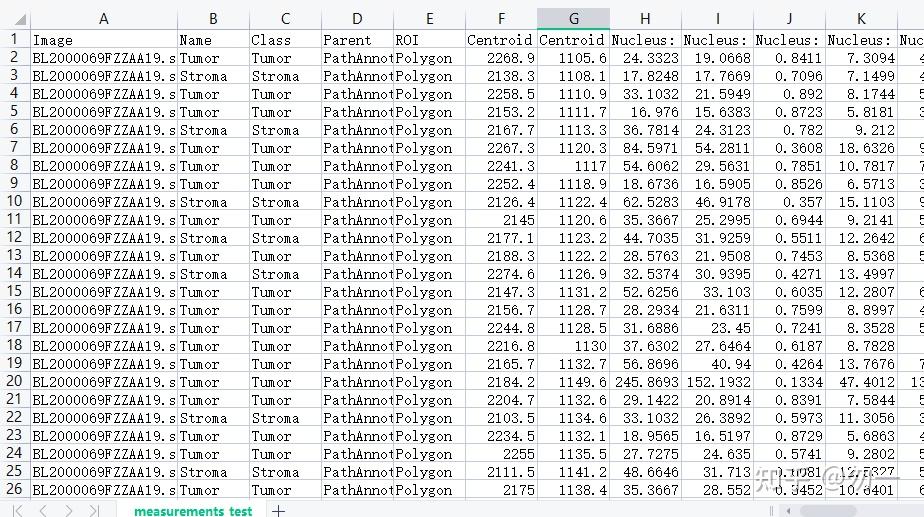The image size is (924, 517).
Task: Select the cell with value 0.892
Action: click(x=790, y=94)
